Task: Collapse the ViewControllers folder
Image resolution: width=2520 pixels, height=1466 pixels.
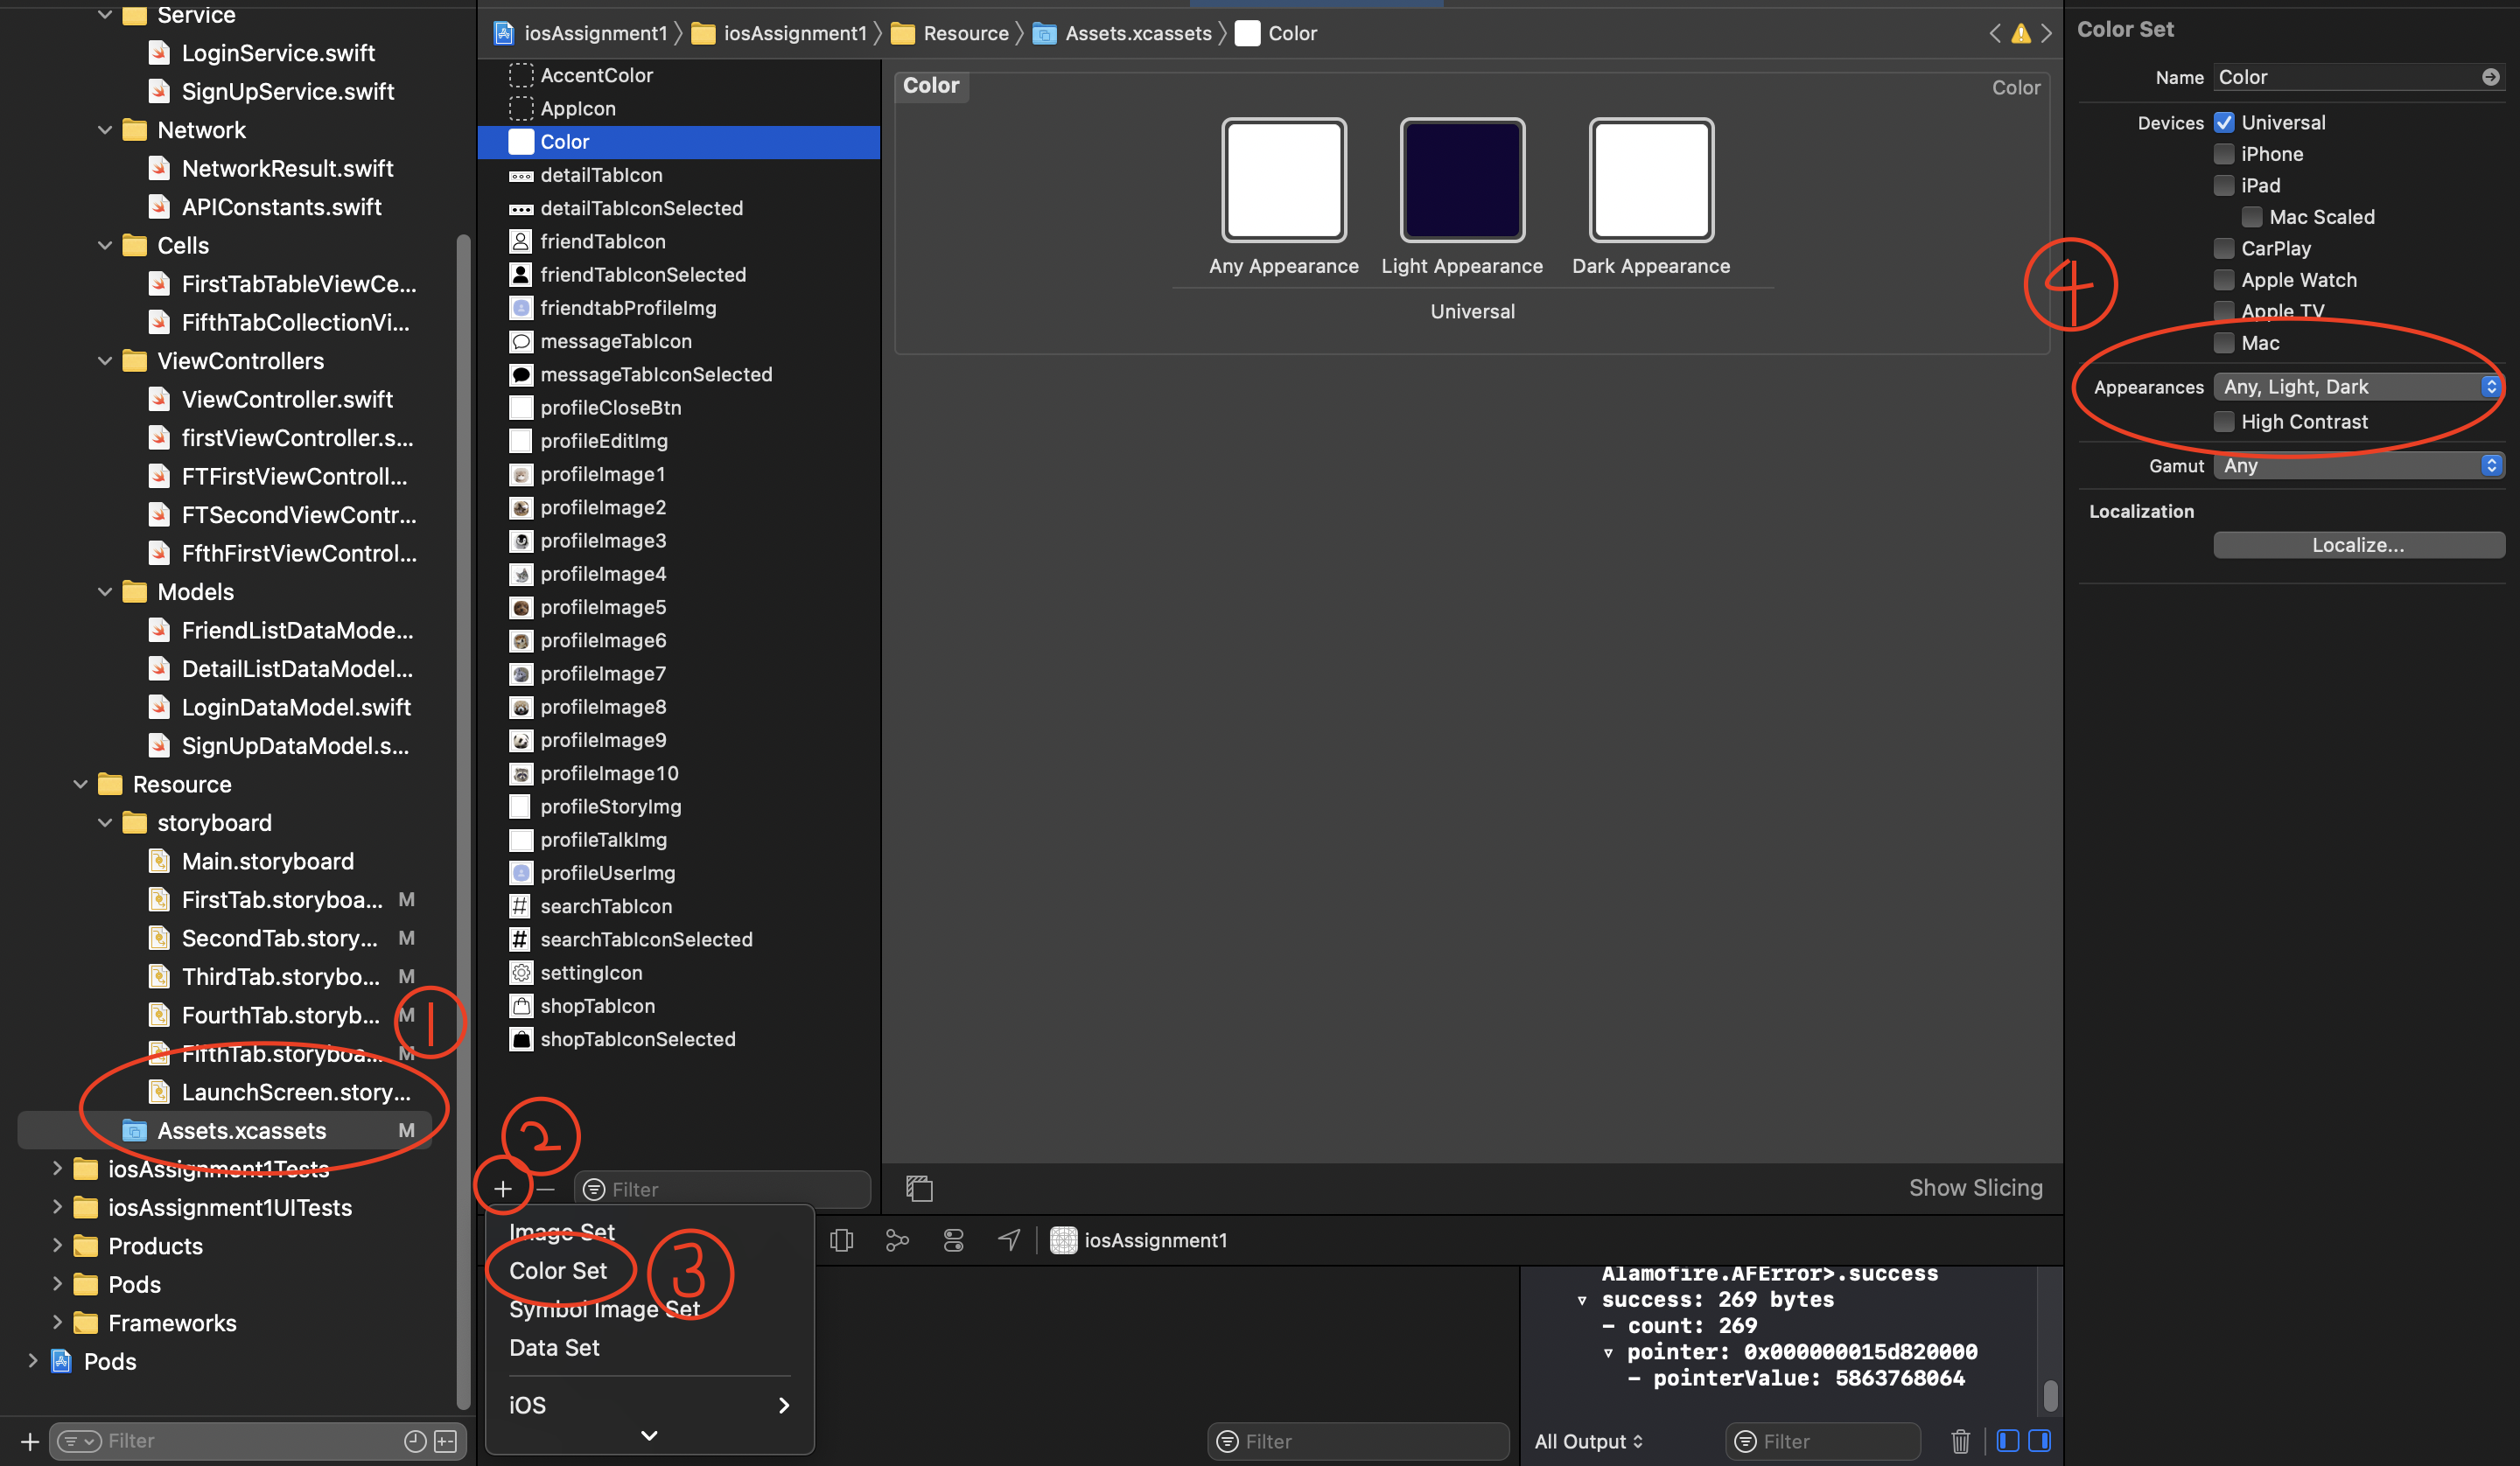Action: (105, 361)
